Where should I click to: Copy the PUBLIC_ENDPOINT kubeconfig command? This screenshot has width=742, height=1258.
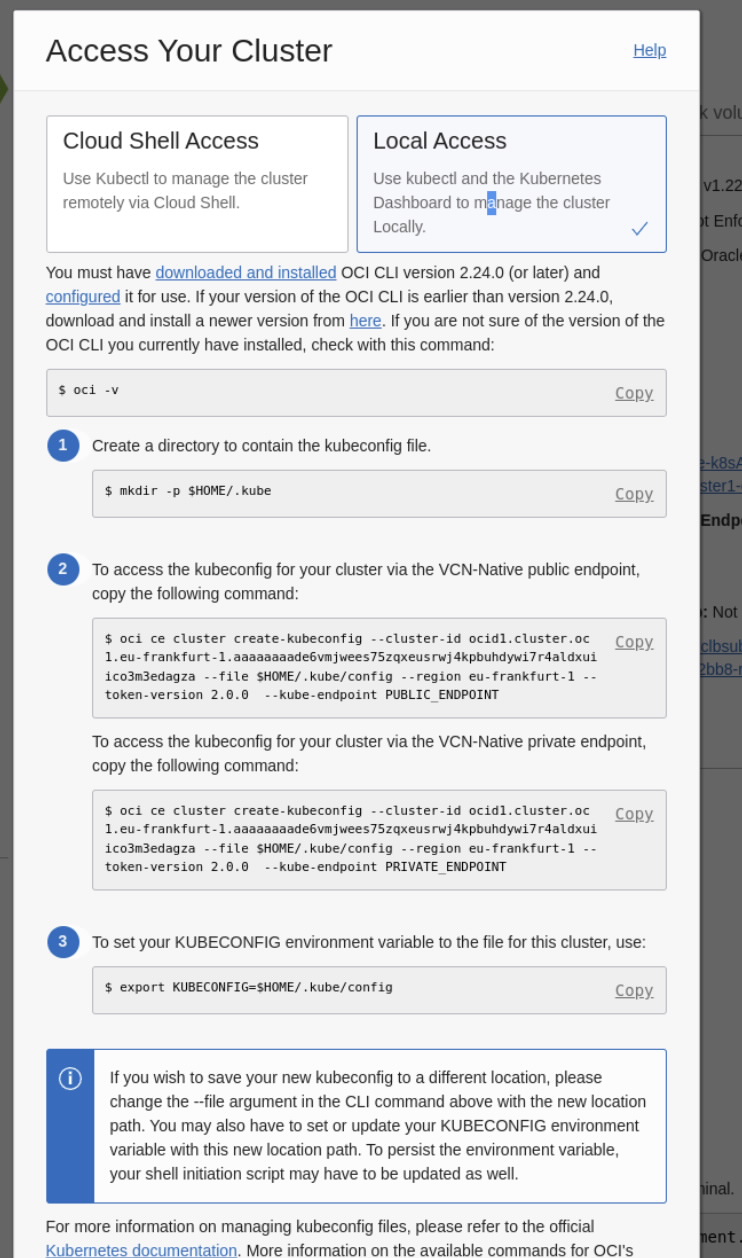point(634,642)
